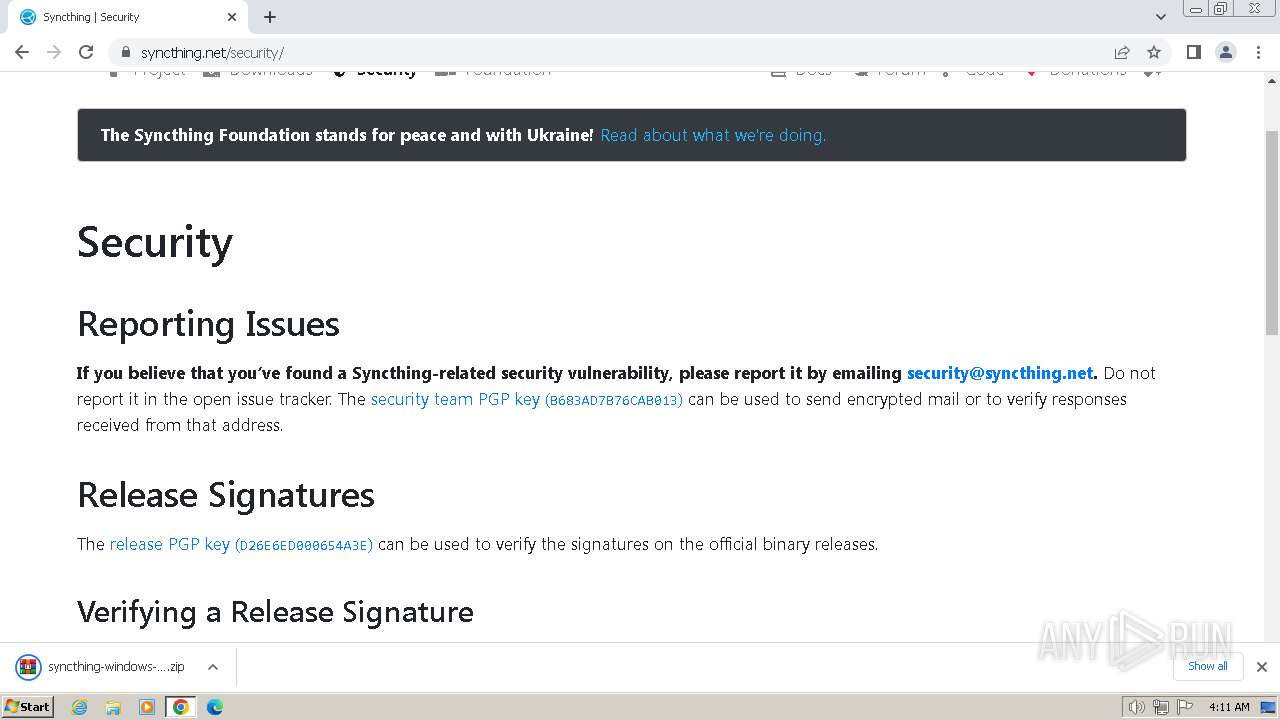Image resolution: width=1280 pixels, height=720 pixels.
Task: Click Show all downloads button
Action: [1208, 666]
